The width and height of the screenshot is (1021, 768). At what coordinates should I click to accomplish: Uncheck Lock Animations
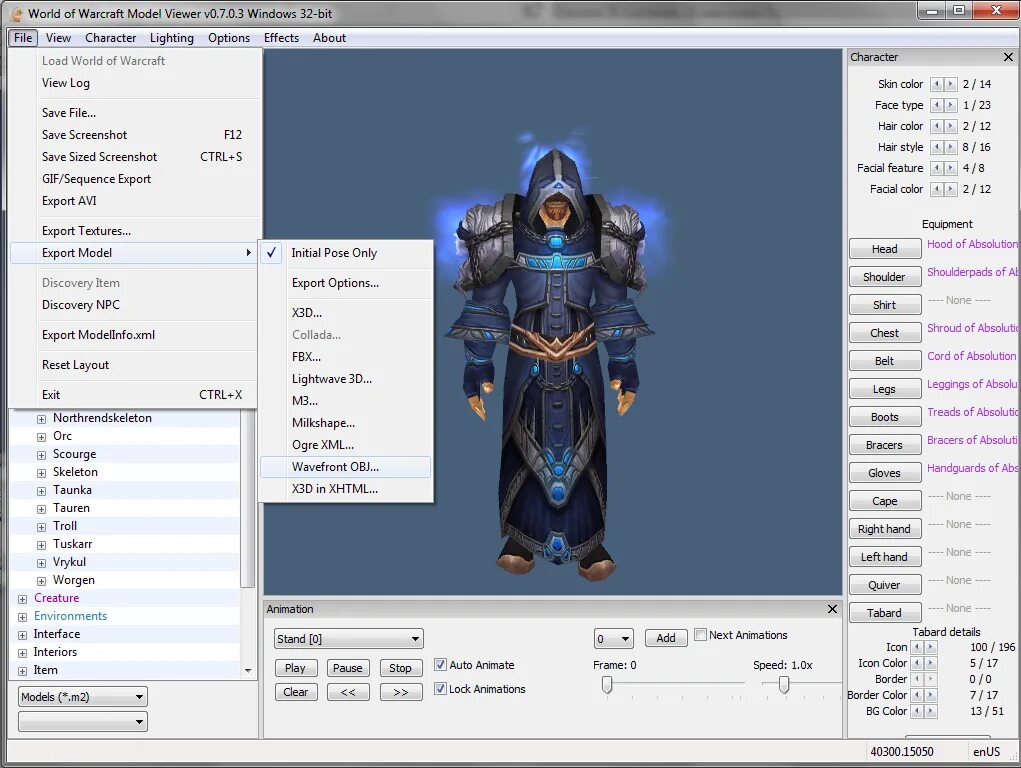pyautogui.click(x=440, y=689)
